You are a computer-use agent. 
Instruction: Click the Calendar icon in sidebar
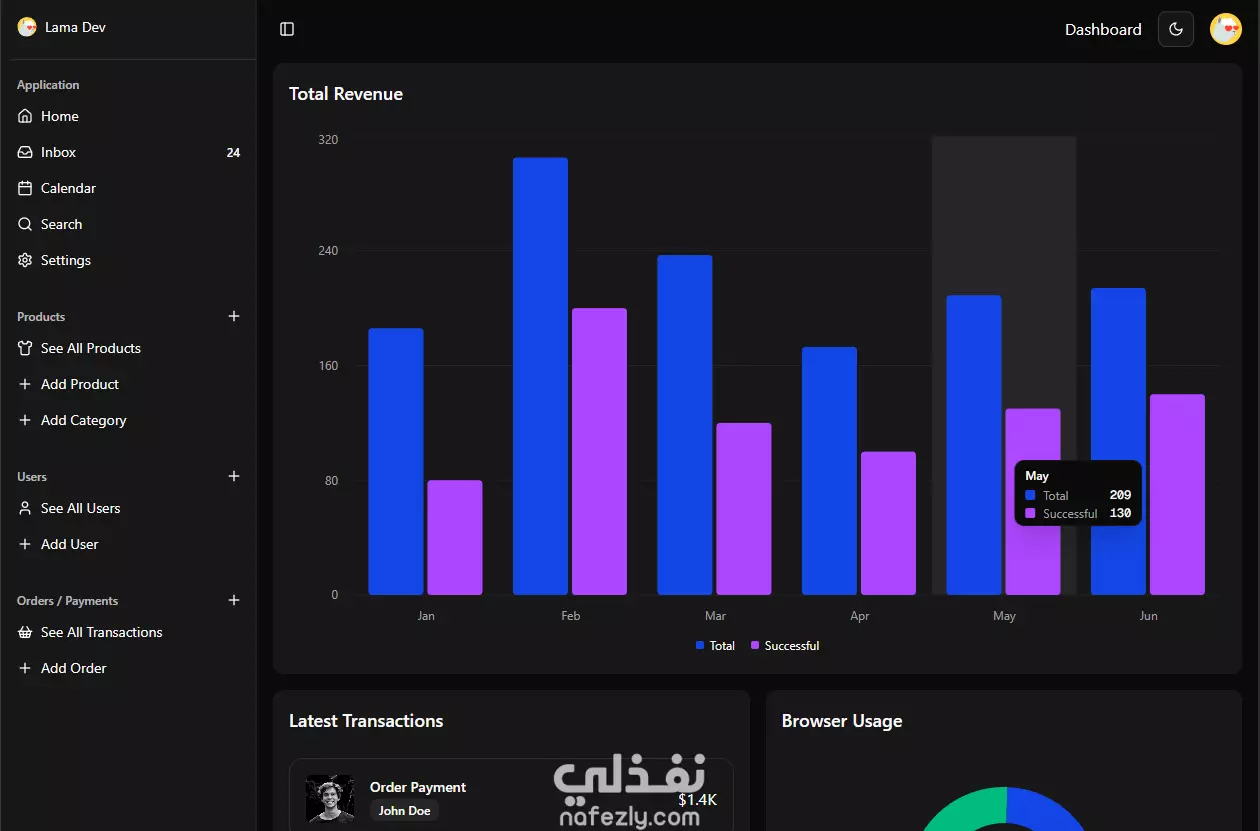(25, 188)
